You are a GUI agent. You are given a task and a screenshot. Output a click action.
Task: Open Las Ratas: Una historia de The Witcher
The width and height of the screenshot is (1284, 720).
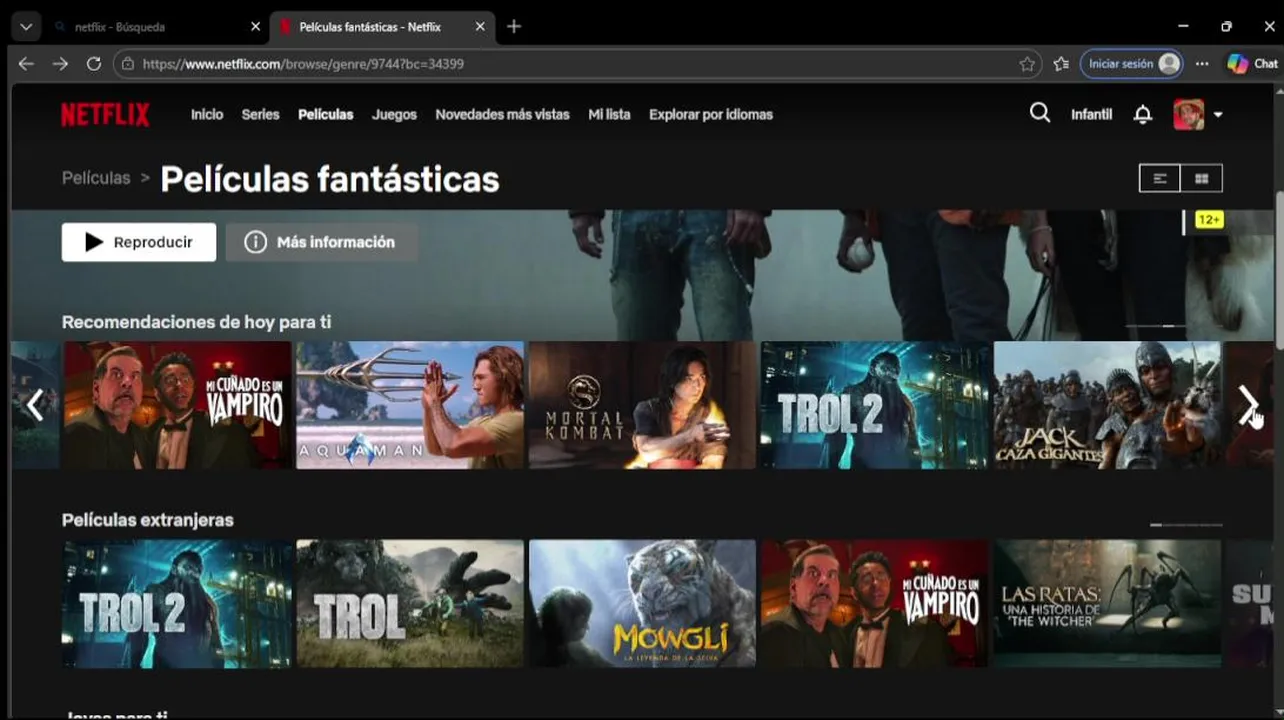point(1107,604)
